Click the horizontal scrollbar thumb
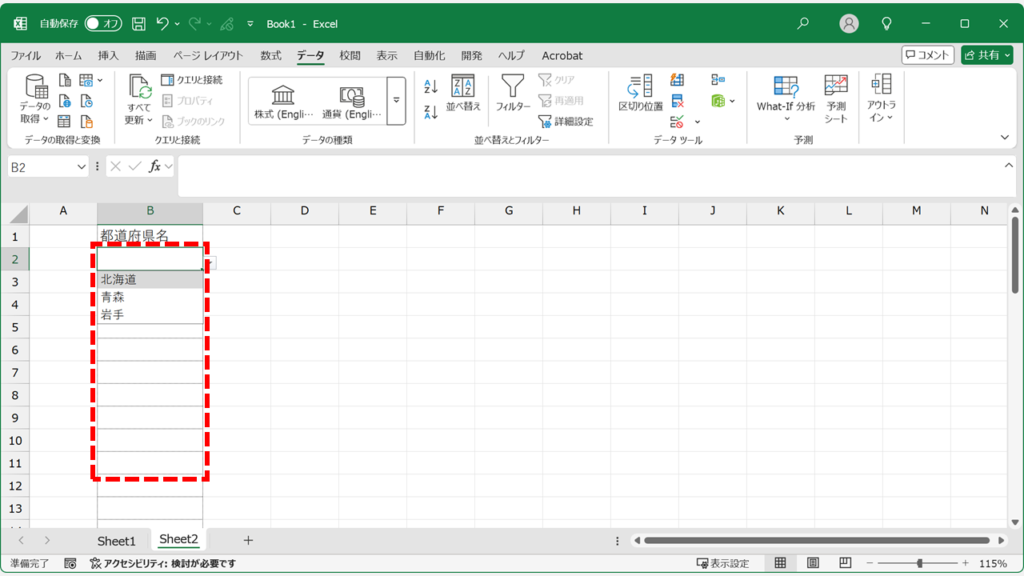The width and height of the screenshot is (1024, 576). coord(816,540)
